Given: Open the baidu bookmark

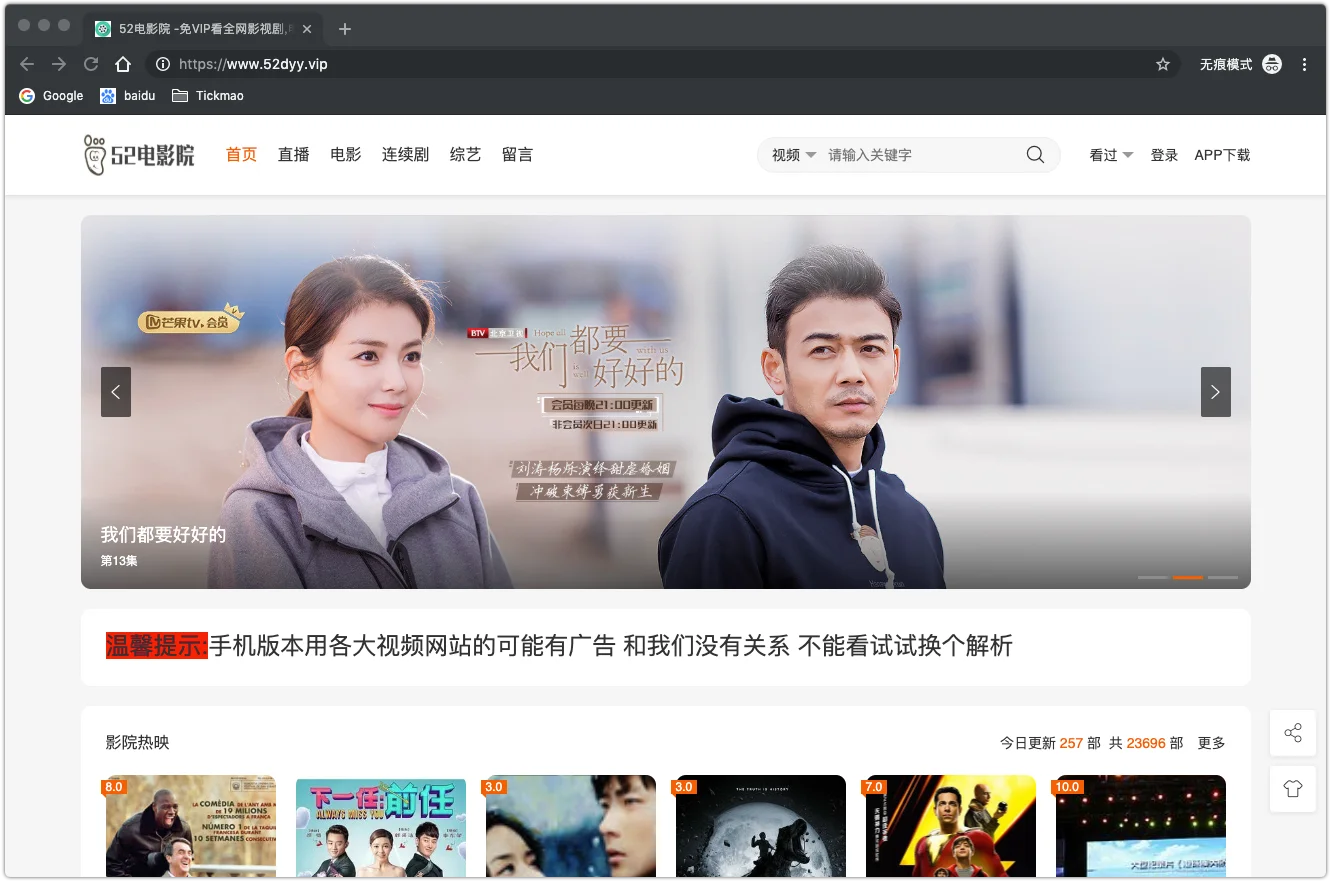Looking at the screenshot, I should [128, 96].
